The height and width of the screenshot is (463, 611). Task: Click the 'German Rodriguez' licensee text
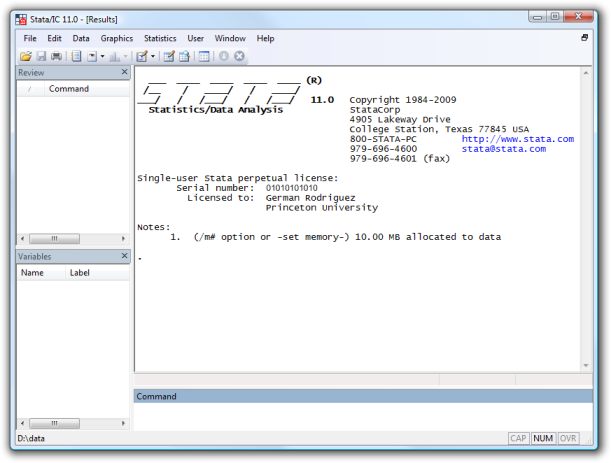tap(311, 198)
